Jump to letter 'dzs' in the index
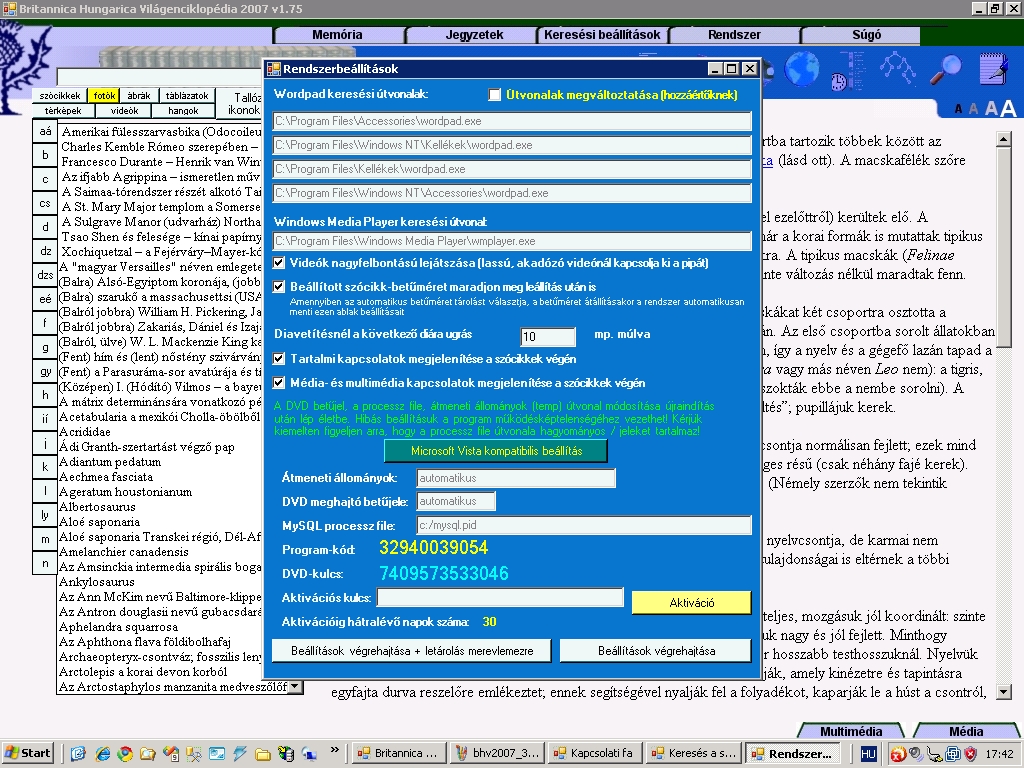The height and width of the screenshot is (768, 1024). [45, 275]
